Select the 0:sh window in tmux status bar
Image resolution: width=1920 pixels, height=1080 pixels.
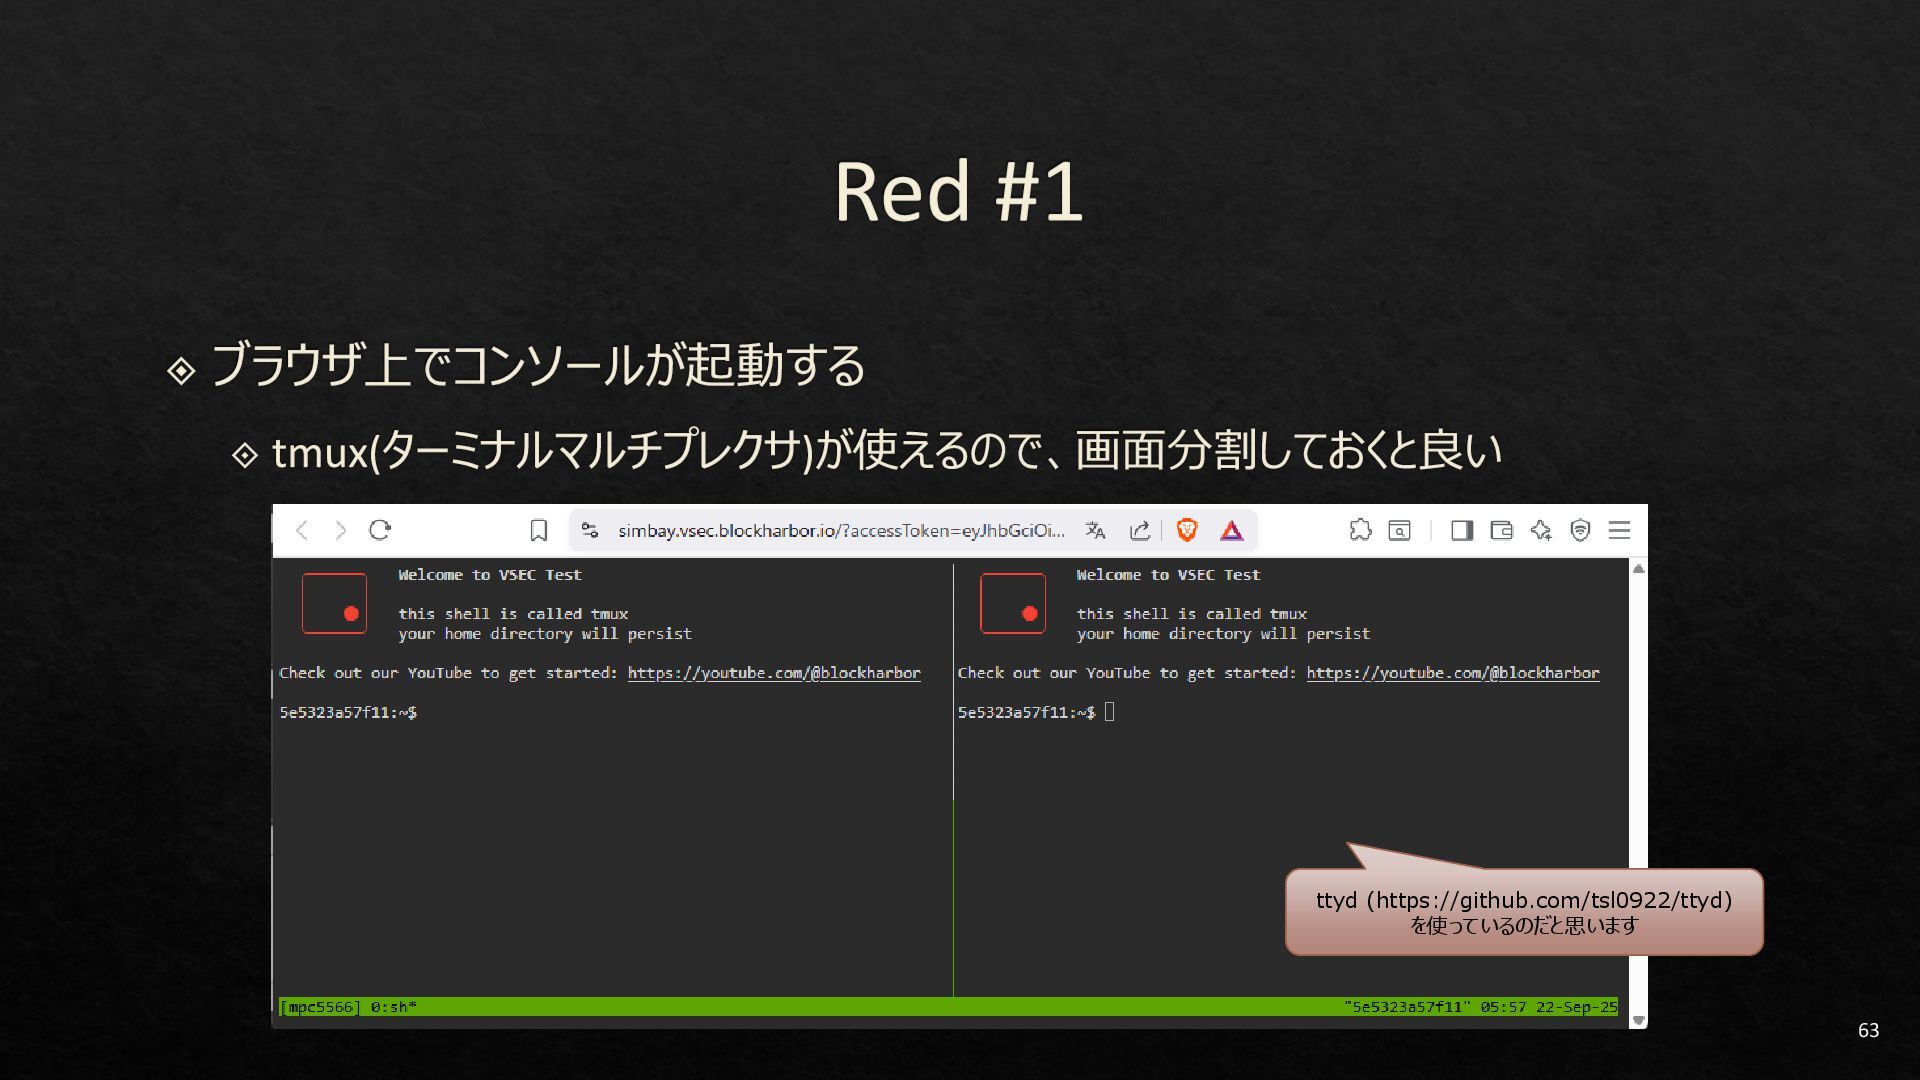click(393, 1007)
